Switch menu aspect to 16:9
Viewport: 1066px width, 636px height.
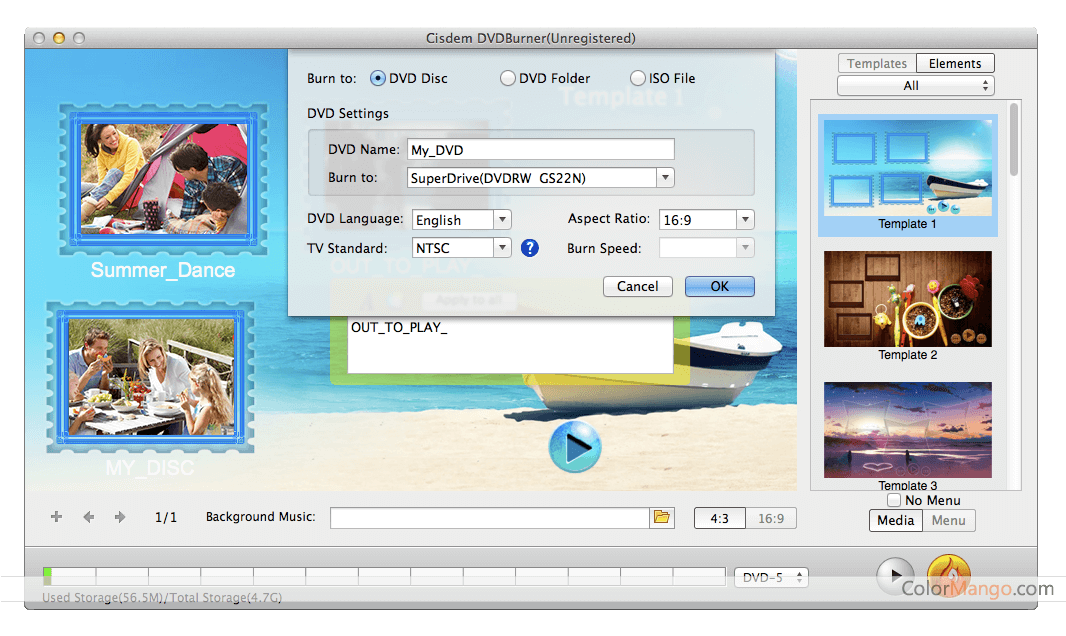pos(771,518)
